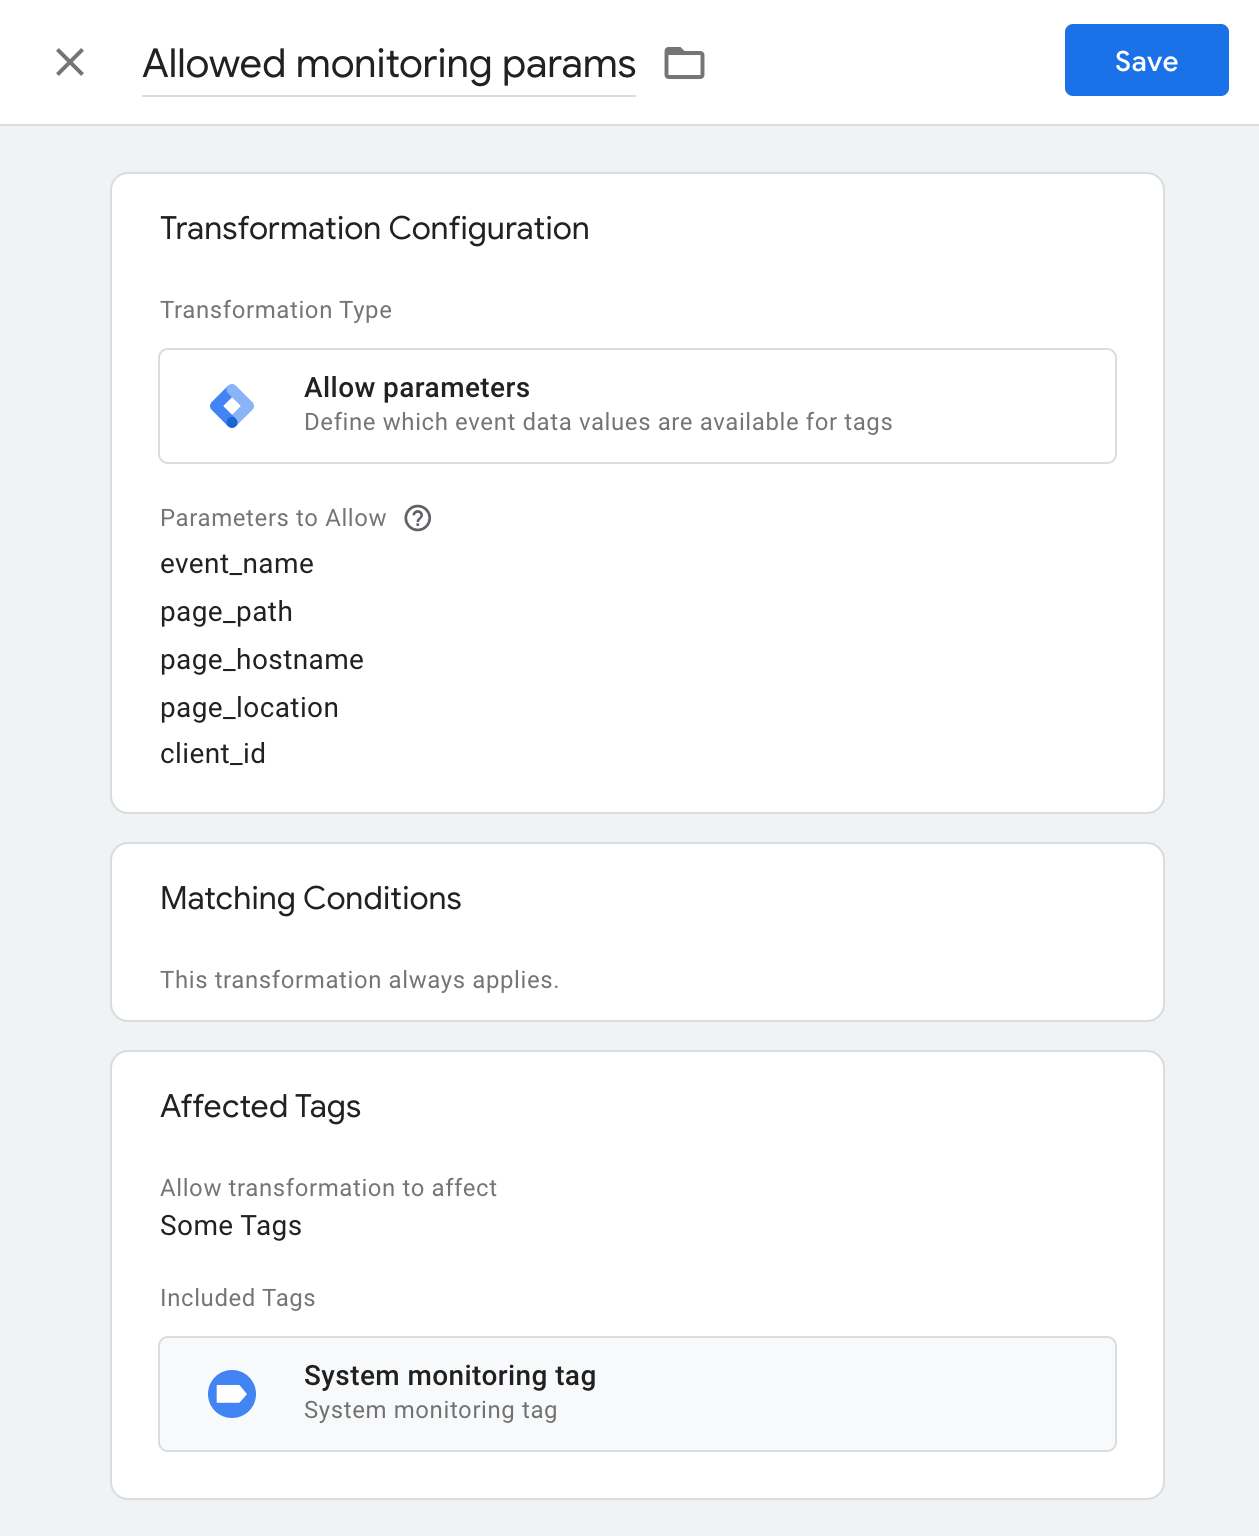Select the Transformation Configuration section header
This screenshot has width=1259, height=1536.
point(375,229)
